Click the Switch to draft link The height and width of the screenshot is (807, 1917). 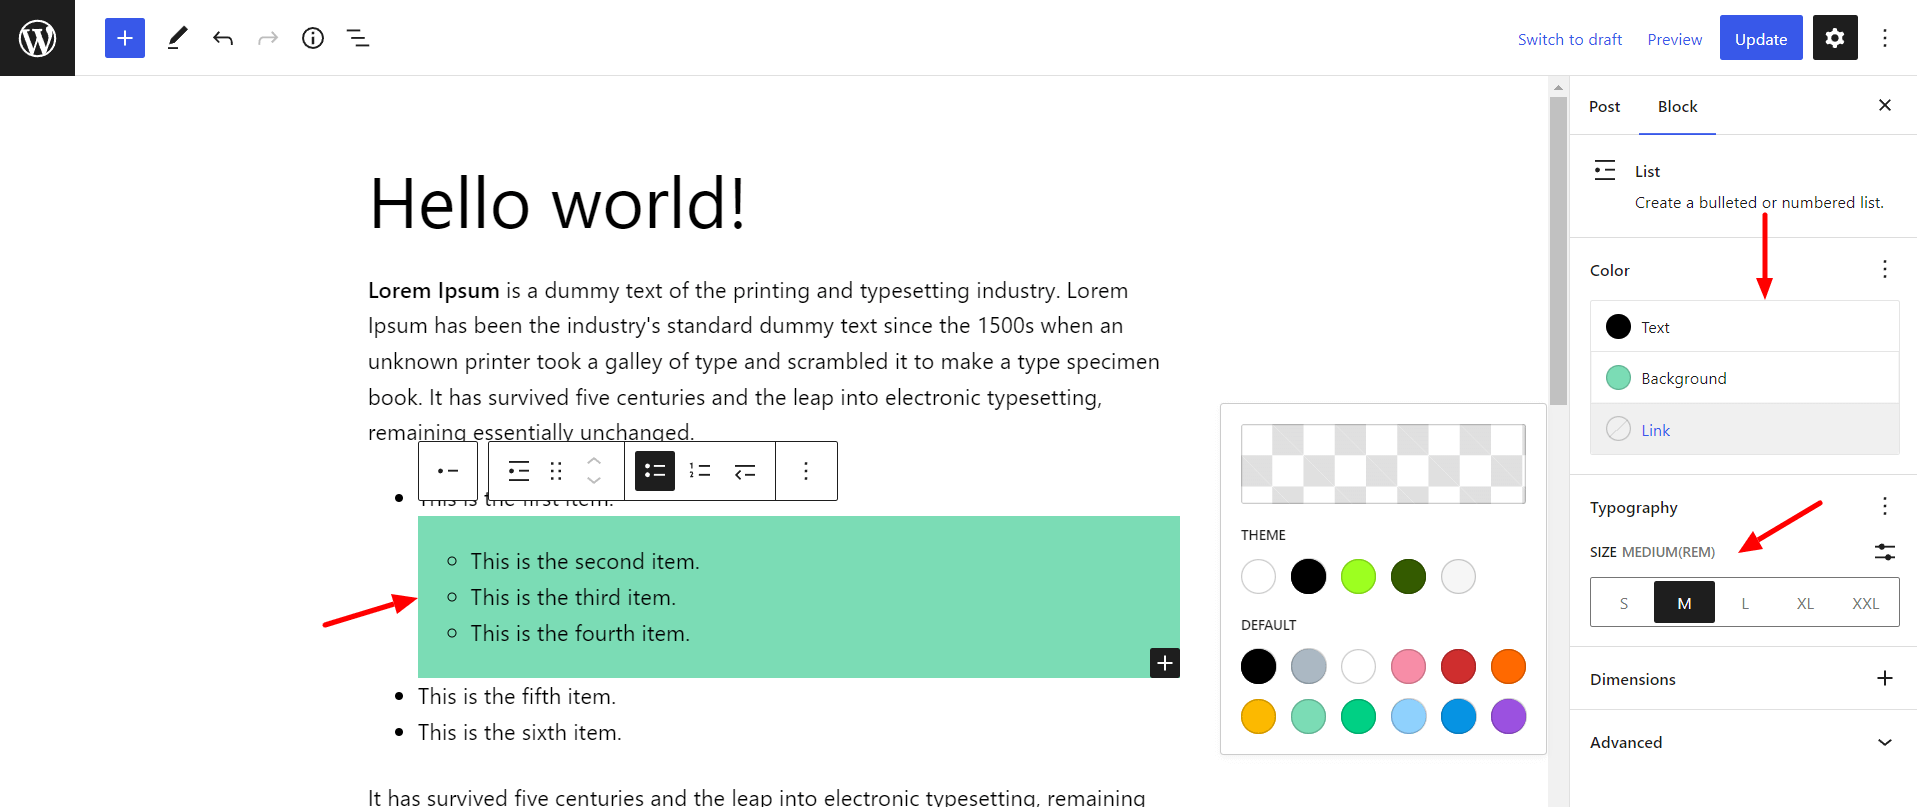click(1569, 39)
